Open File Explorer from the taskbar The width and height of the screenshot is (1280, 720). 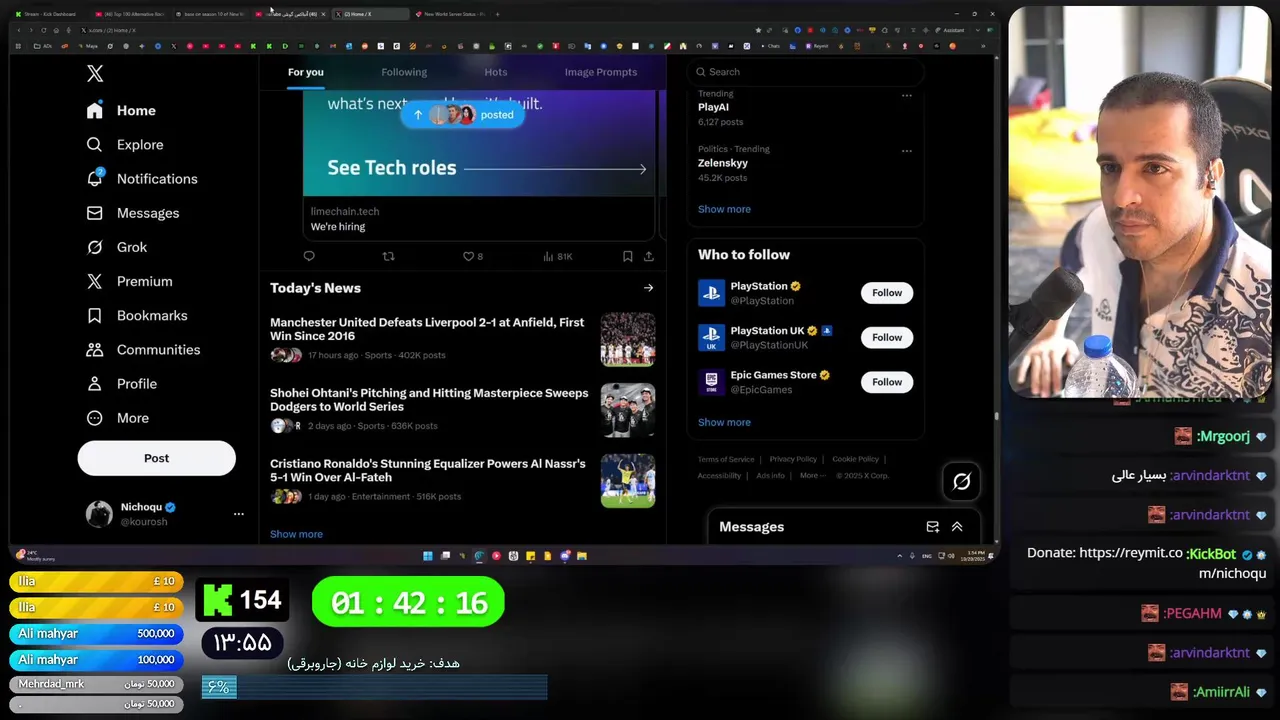click(x=582, y=556)
